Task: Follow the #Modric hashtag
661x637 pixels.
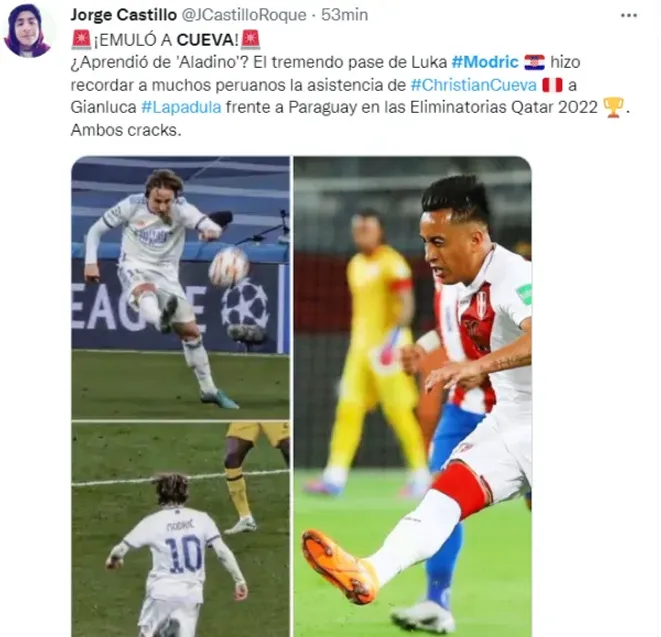Action: [x=485, y=62]
